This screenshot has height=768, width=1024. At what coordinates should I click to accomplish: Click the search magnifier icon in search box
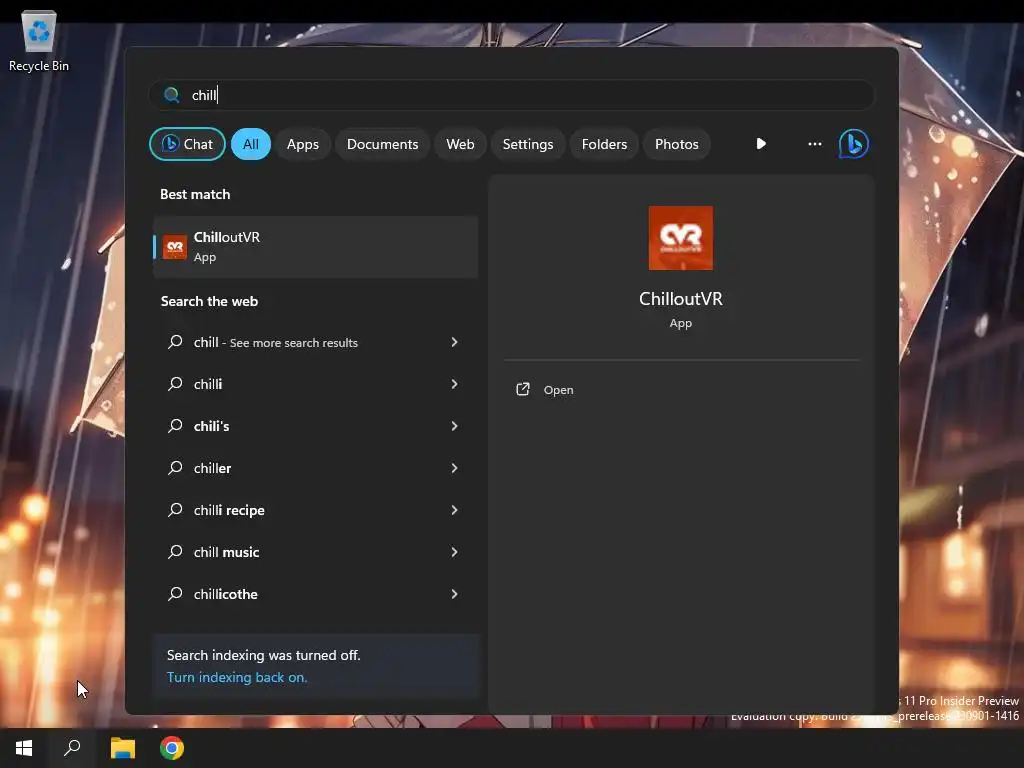point(172,95)
